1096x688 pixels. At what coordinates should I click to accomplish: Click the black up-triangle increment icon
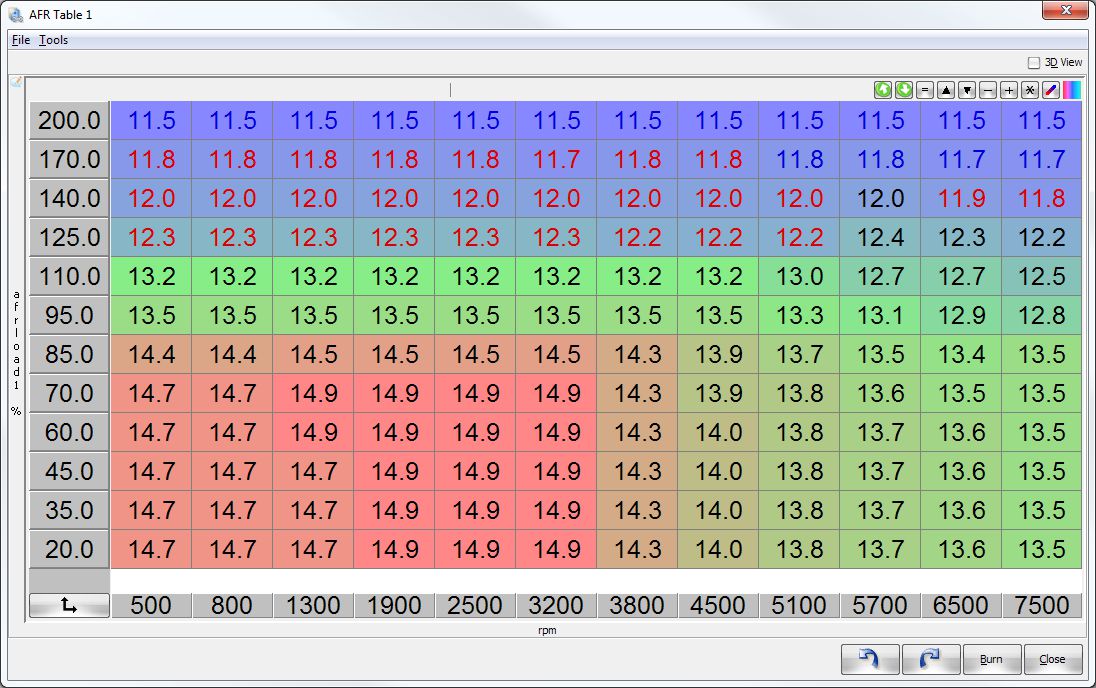coord(946,90)
